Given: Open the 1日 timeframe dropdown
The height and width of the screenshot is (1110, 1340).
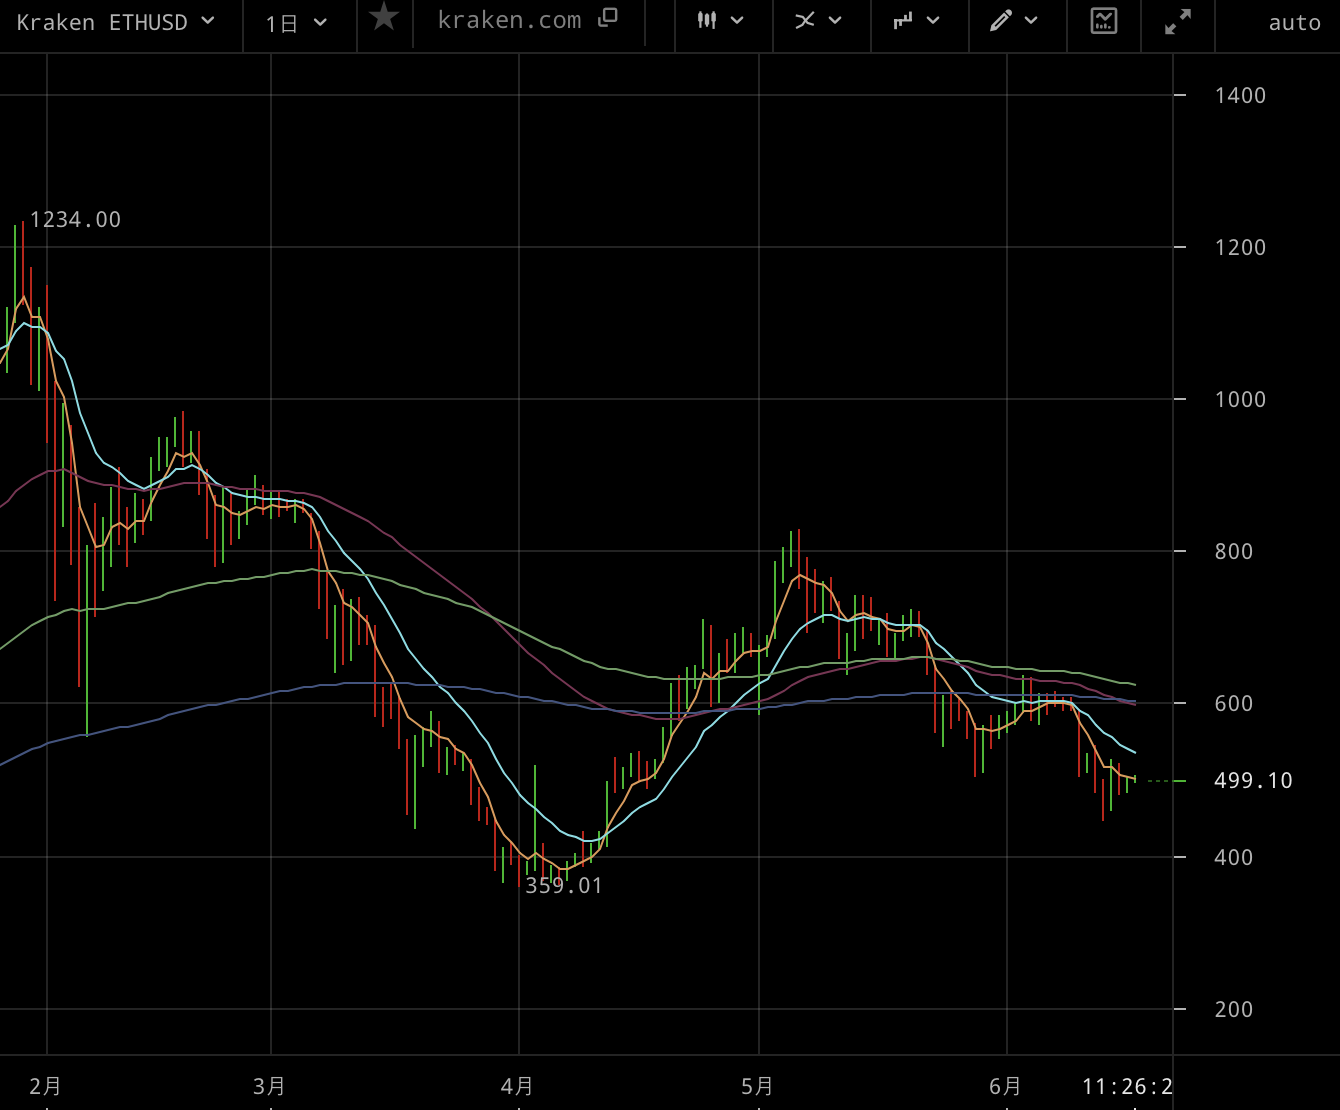Looking at the screenshot, I should pyautogui.click(x=297, y=22).
